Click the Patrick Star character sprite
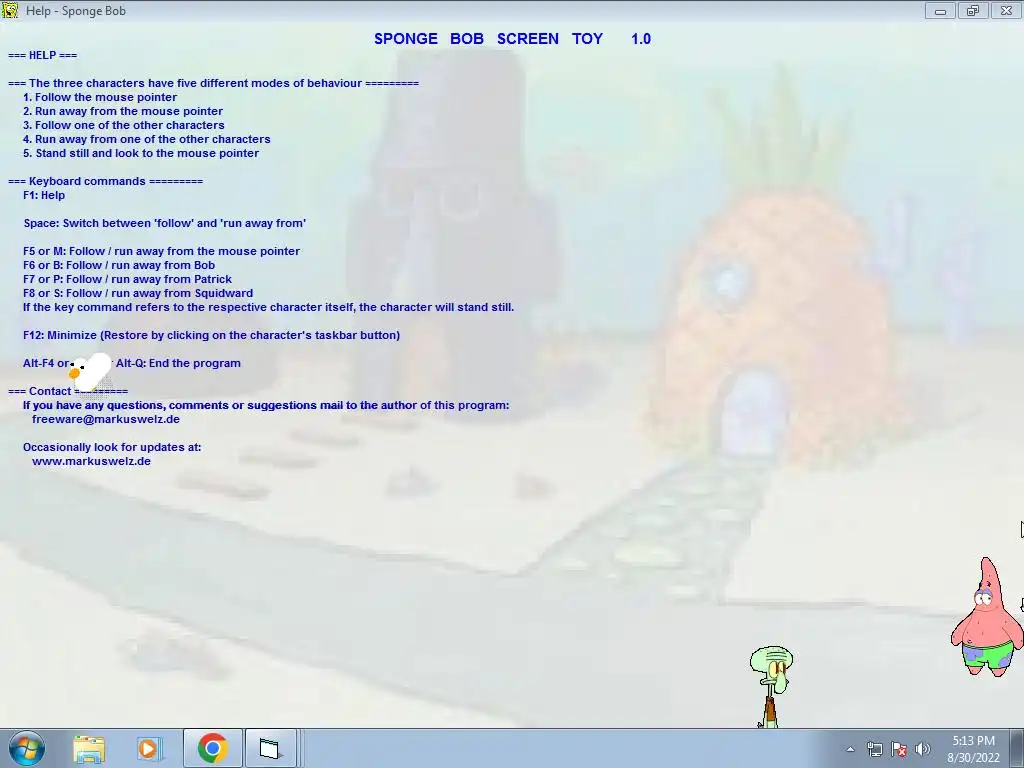1024x768 pixels. coord(987,616)
